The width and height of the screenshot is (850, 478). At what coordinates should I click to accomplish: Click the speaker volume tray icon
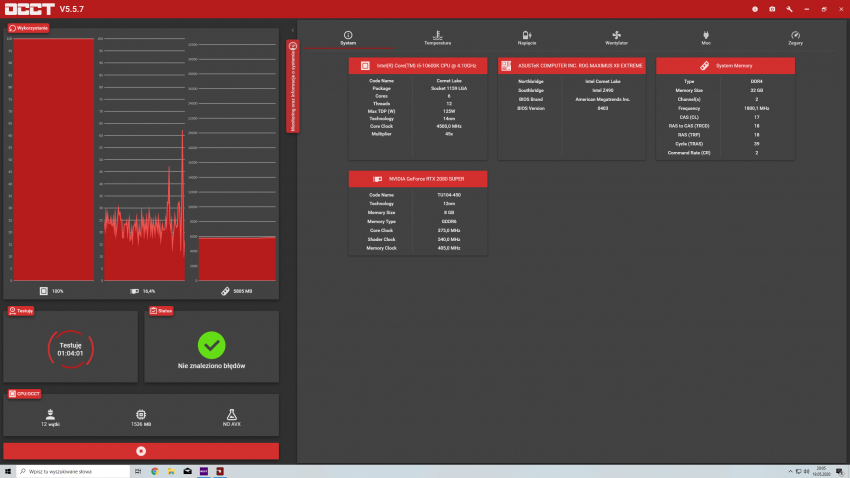[x=806, y=471]
